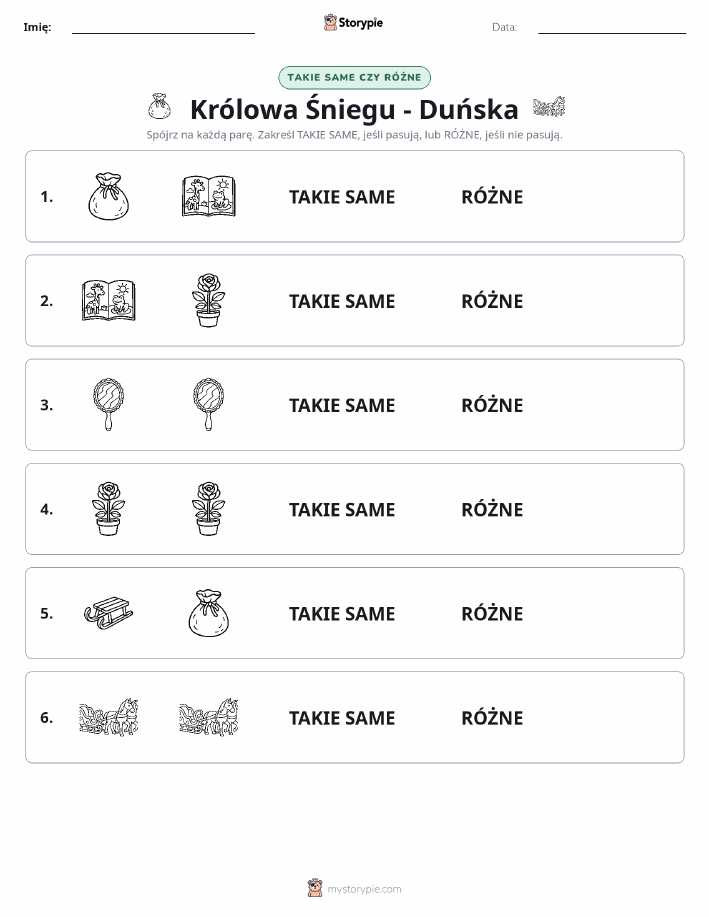Viewport: 709px width, 917px height.
Task: Click the sack icon in row 5
Action: point(209,613)
